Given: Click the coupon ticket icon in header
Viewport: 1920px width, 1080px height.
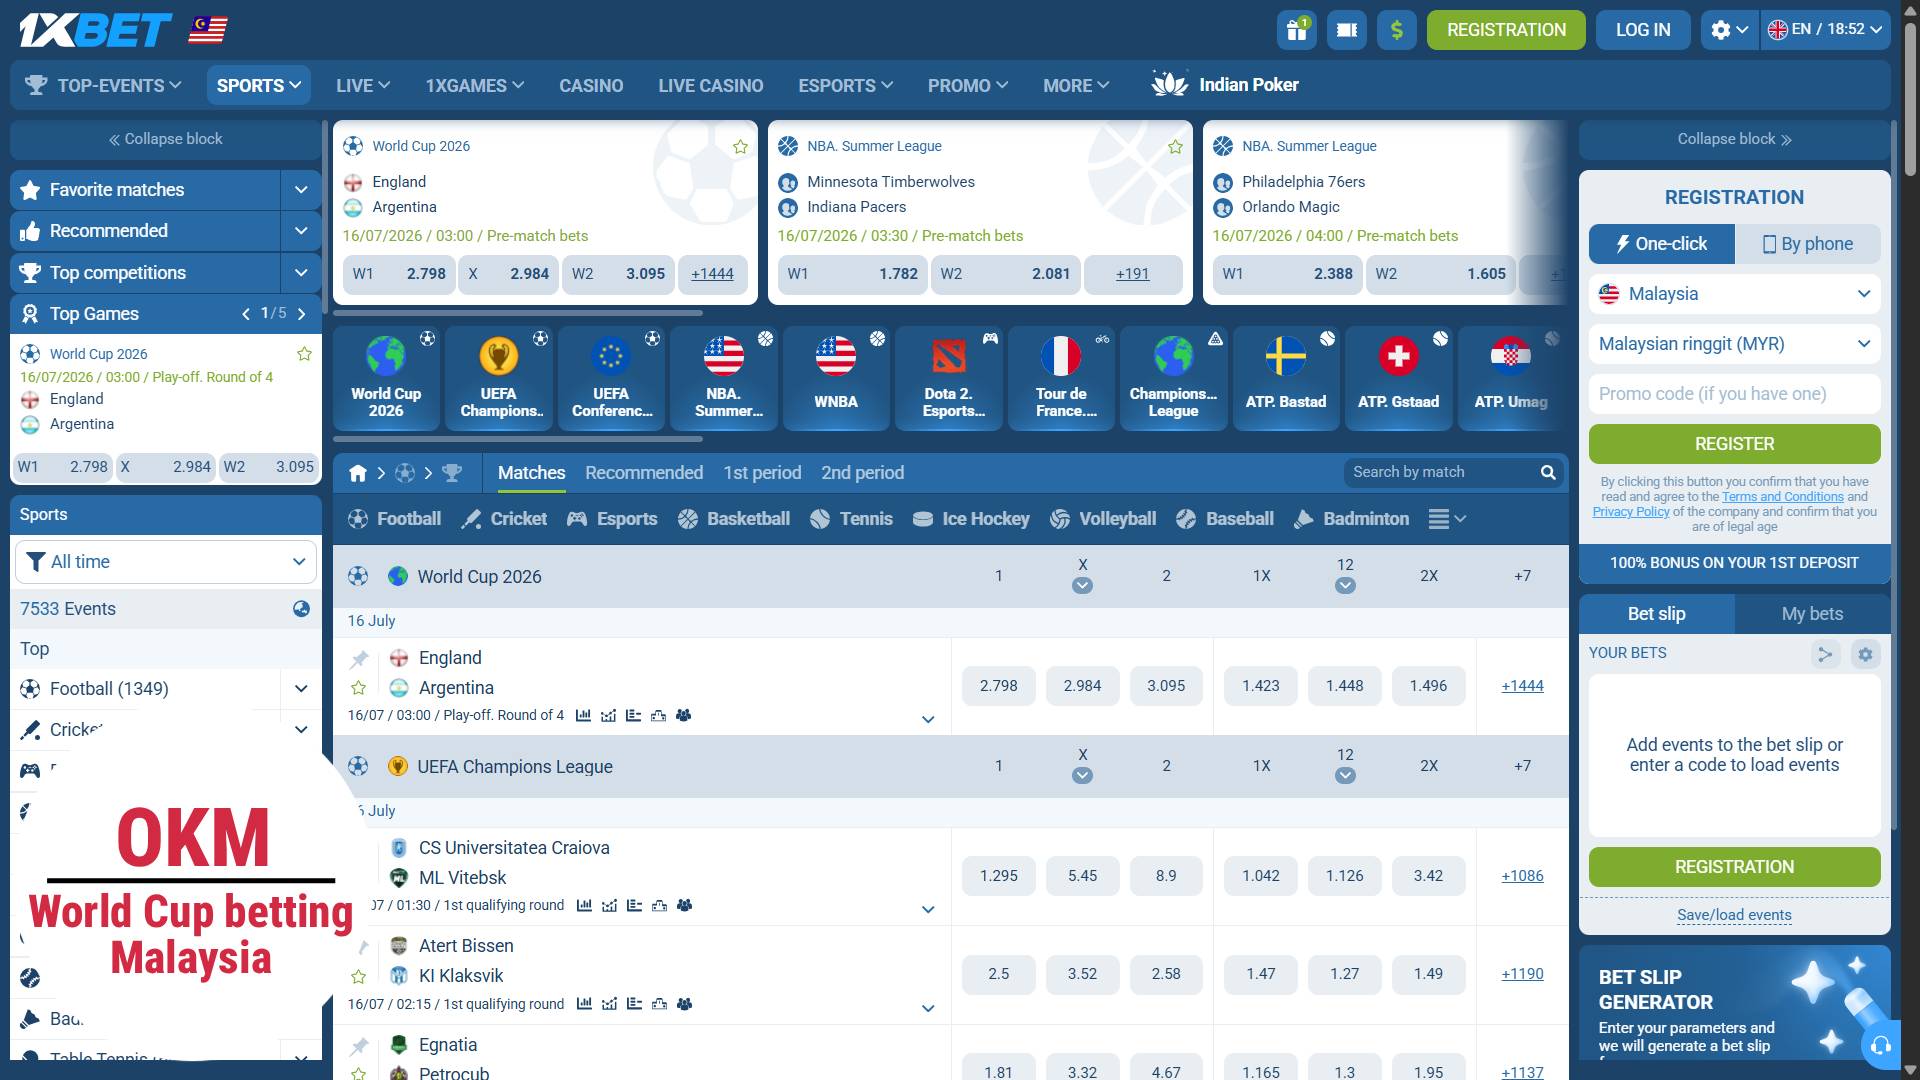Looking at the screenshot, I should [1346, 30].
